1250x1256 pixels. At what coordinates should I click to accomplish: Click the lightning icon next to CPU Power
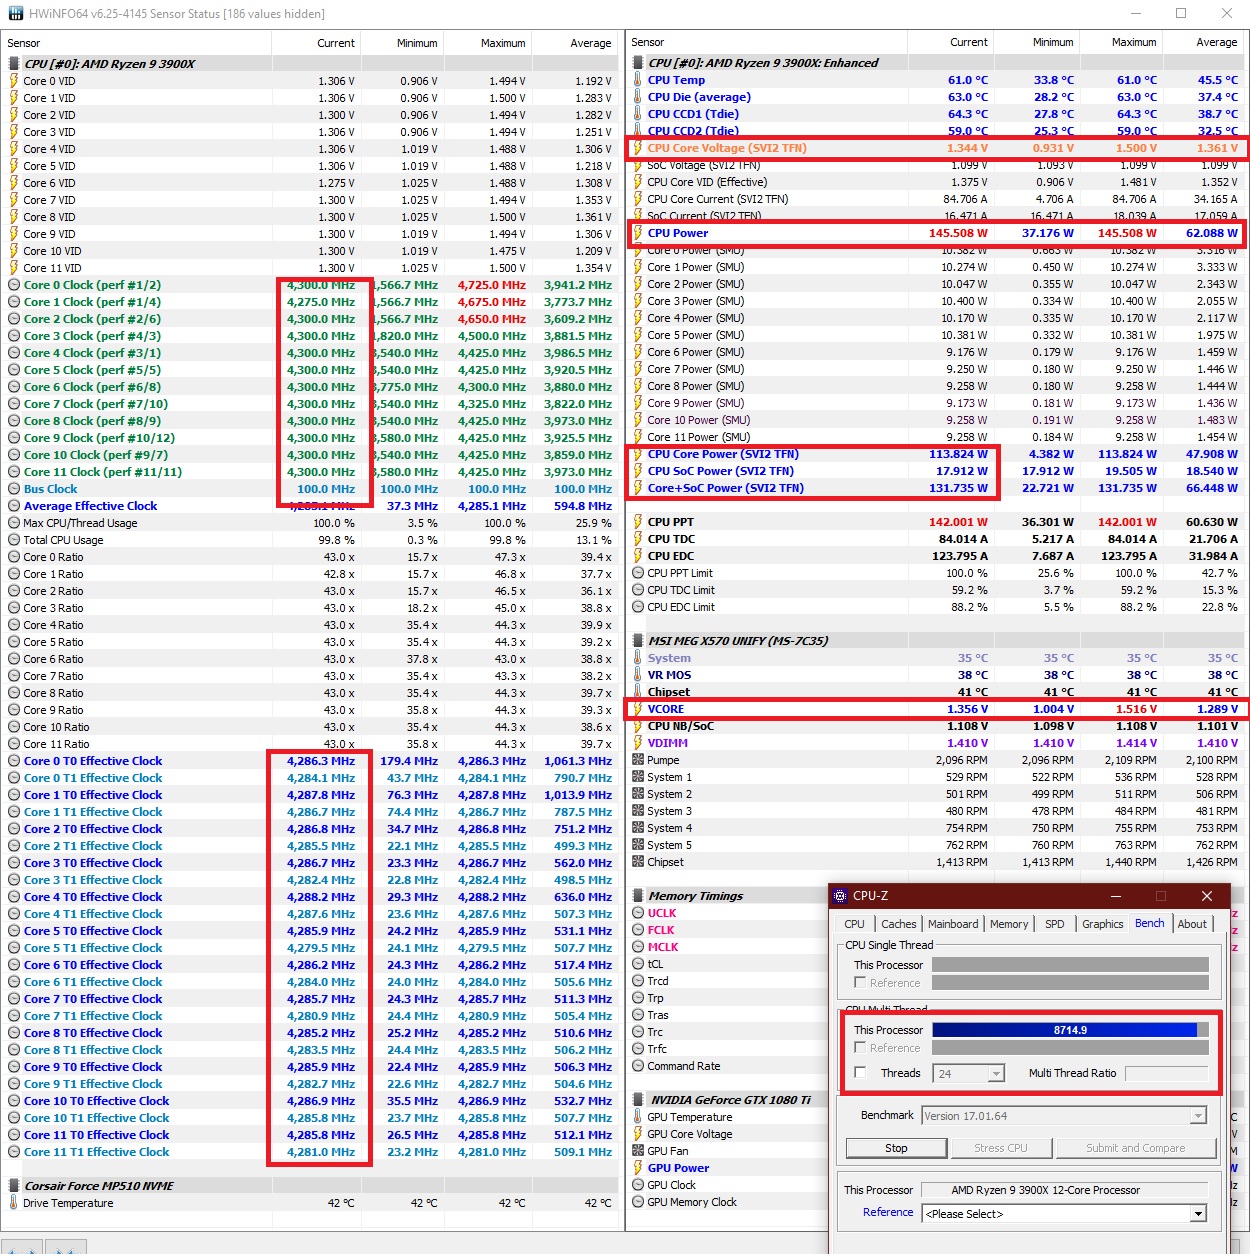pos(638,233)
